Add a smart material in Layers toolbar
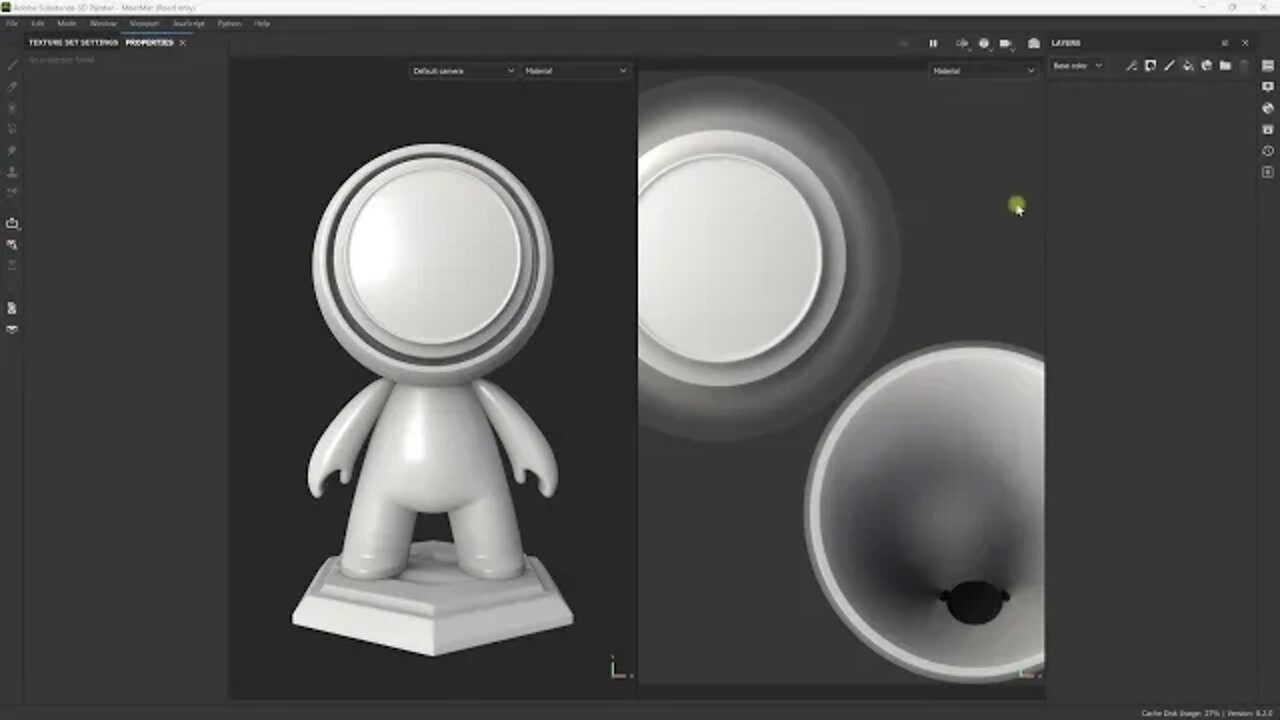 pos(1206,66)
